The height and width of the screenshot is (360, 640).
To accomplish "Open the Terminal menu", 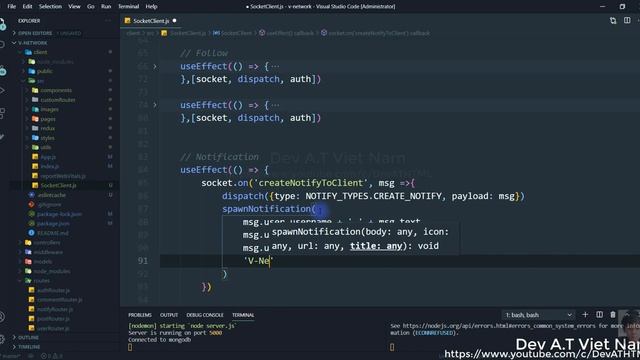I will 129,7.
